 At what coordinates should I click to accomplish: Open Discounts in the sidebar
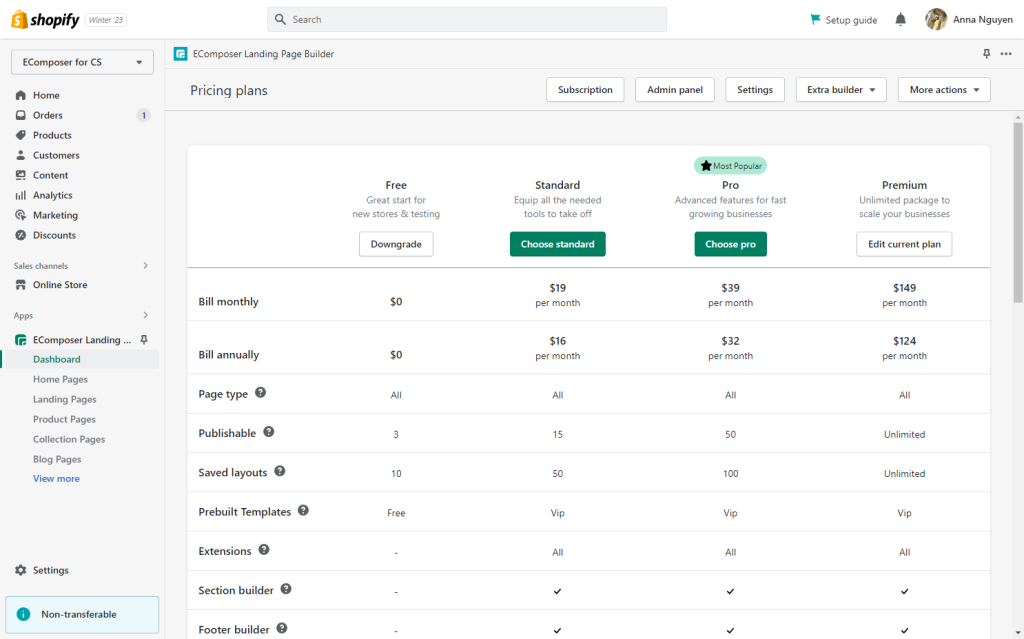tap(54, 235)
